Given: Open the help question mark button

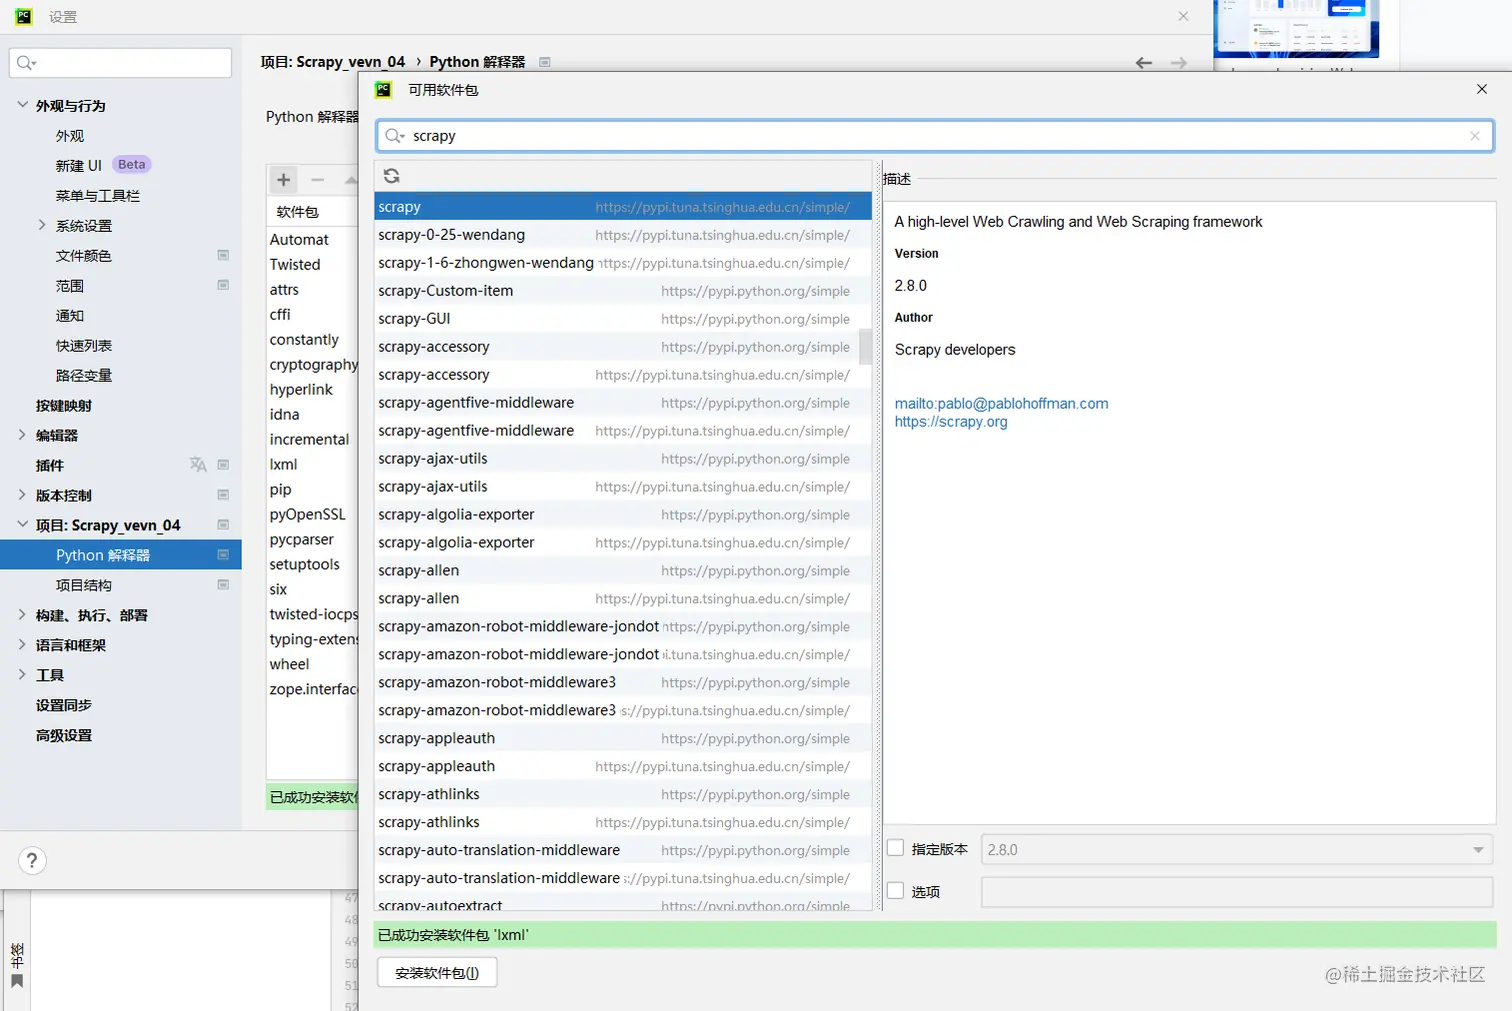Looking at the screenshot, I should 32,861.
